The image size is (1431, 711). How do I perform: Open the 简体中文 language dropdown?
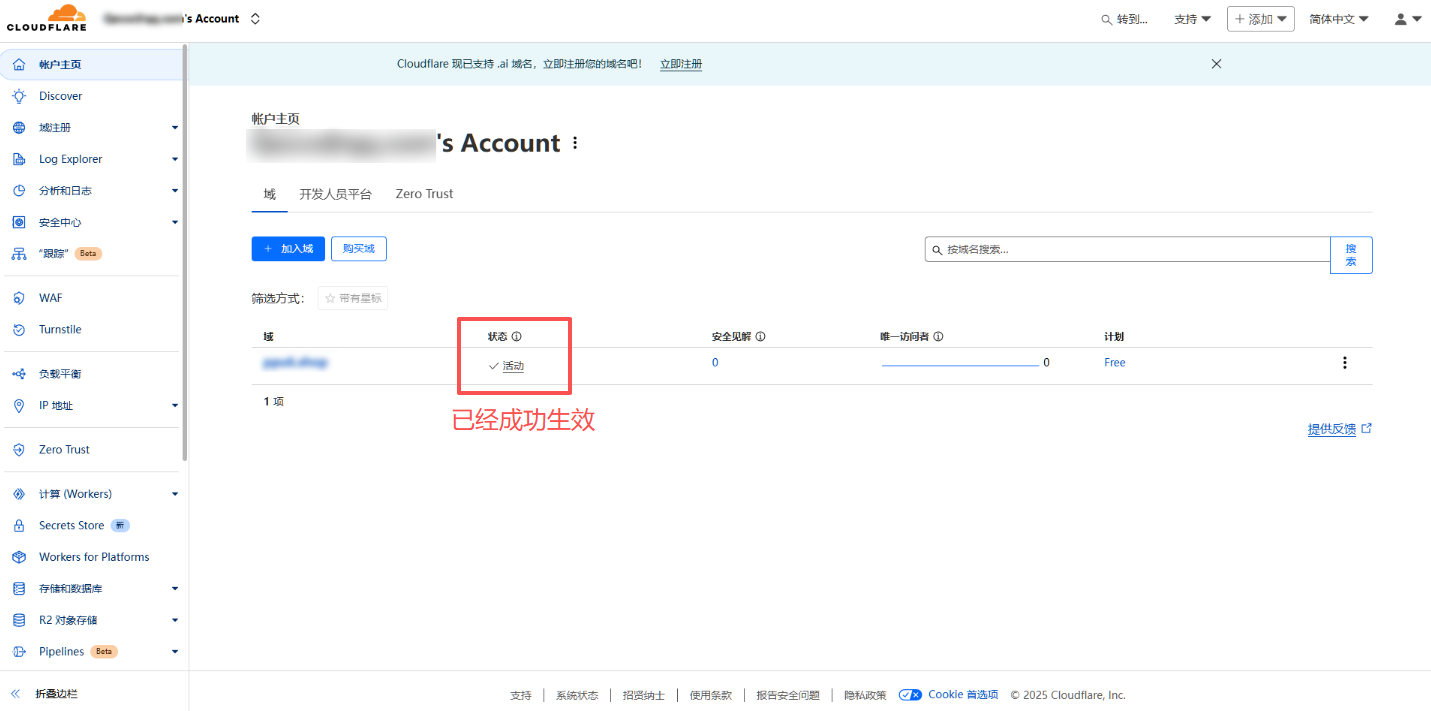[x=1339, y=19]
